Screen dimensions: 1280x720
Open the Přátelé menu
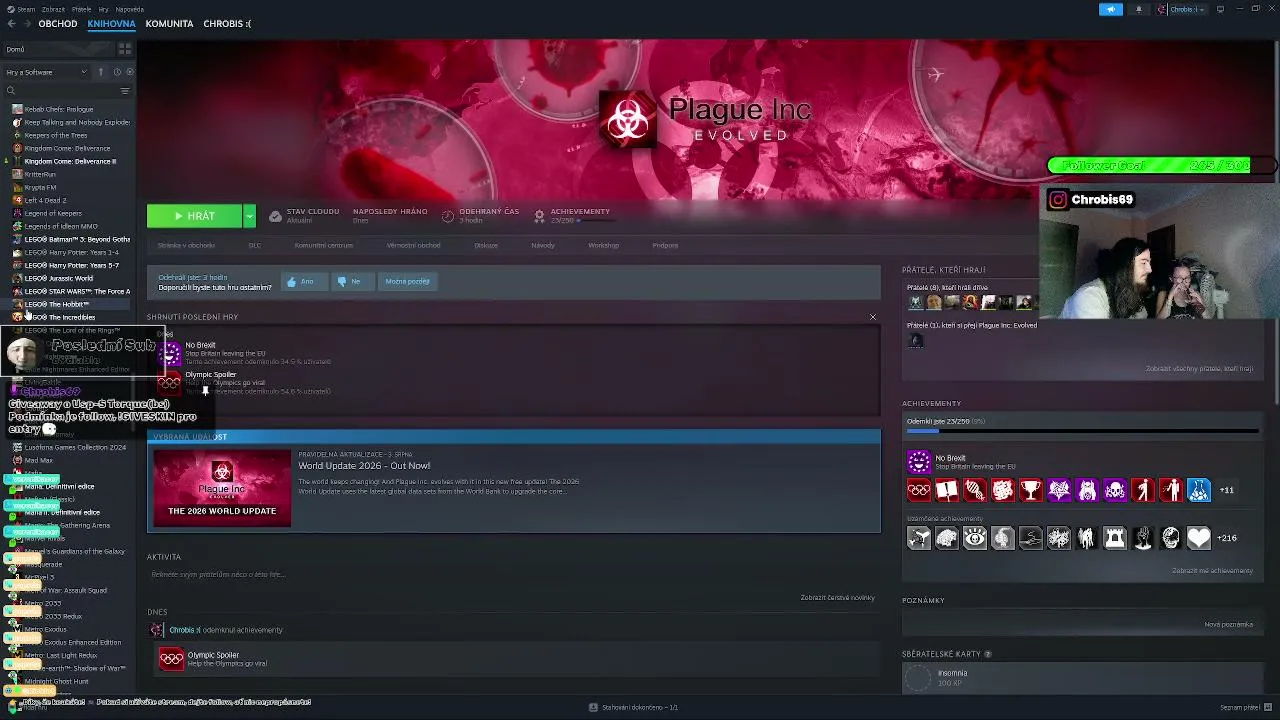point(80,9)
